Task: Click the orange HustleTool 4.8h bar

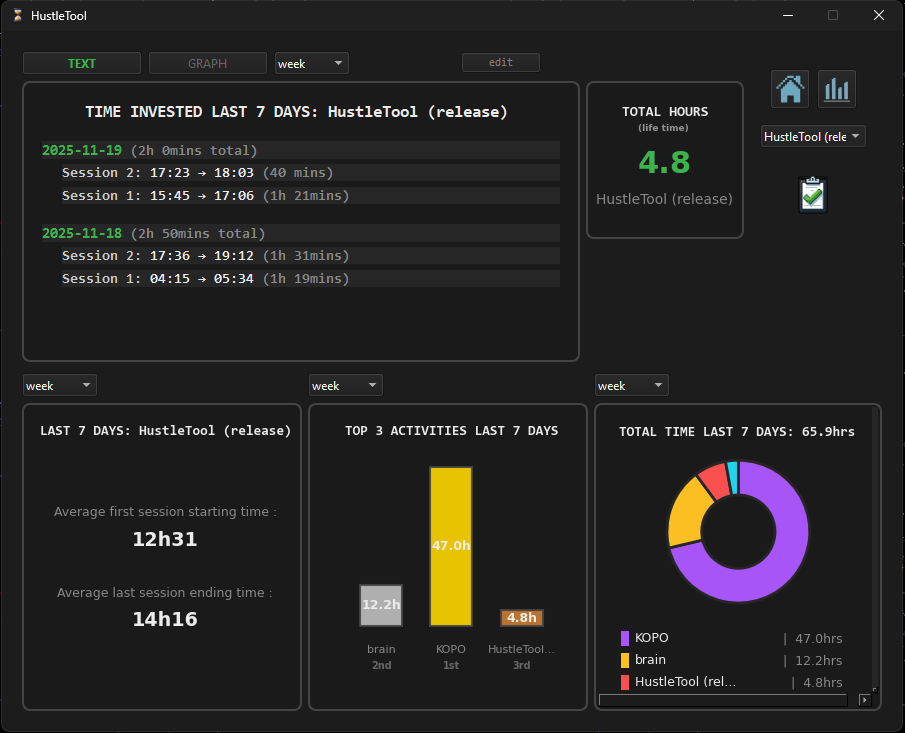Action: pyautogui.click(x=521, y=618)
